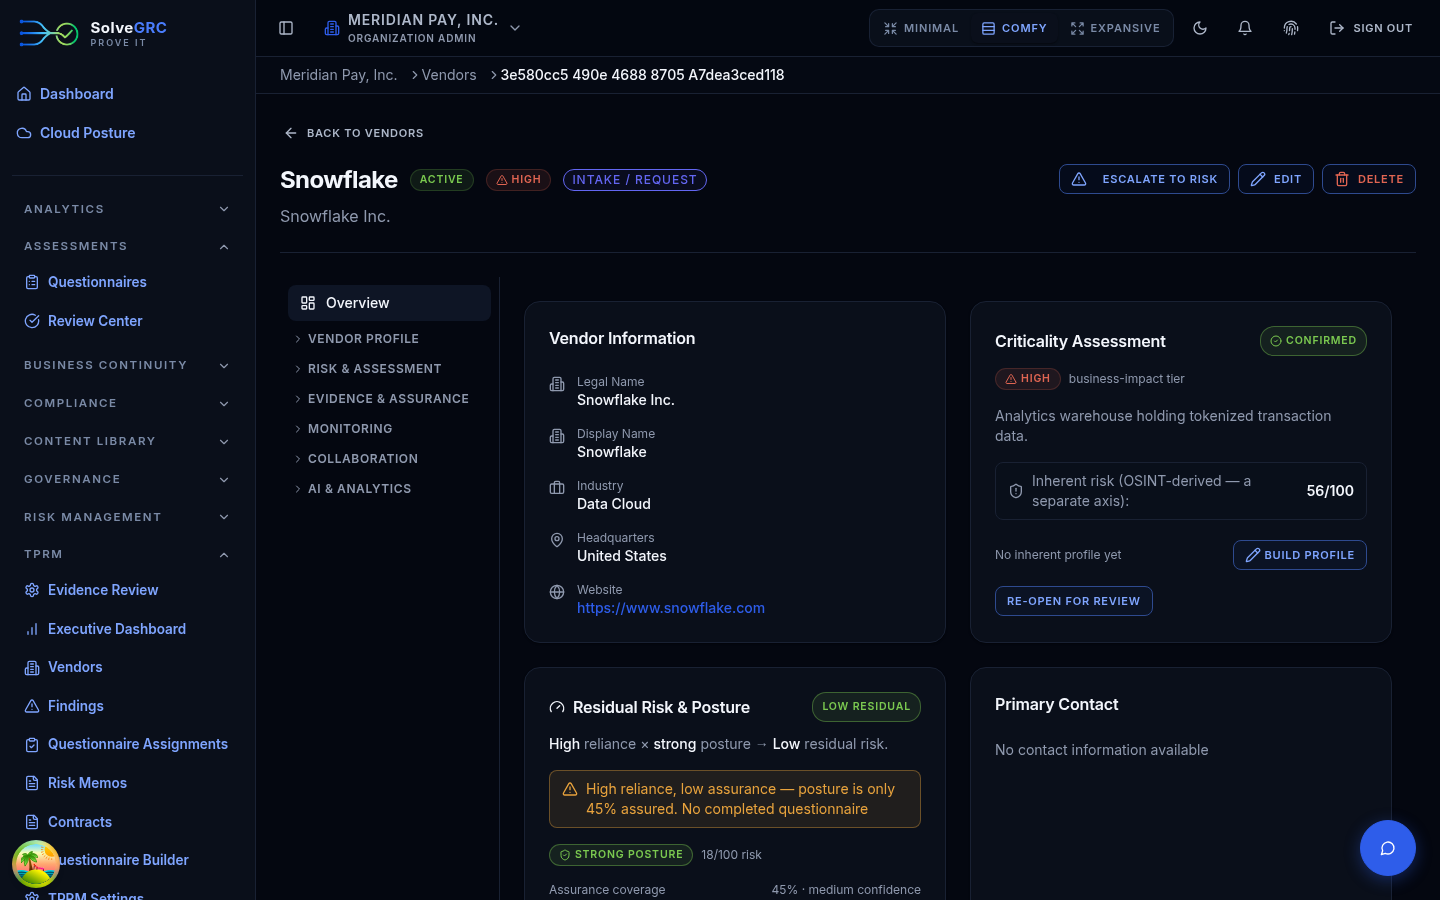Click the Evidence Review gear icon

[x=32, y=590]
